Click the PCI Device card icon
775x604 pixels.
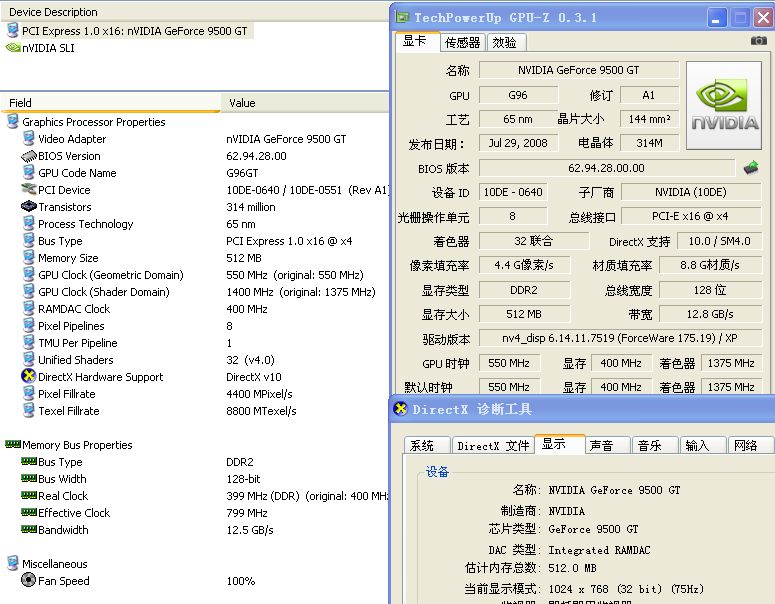tap(29, 189)
